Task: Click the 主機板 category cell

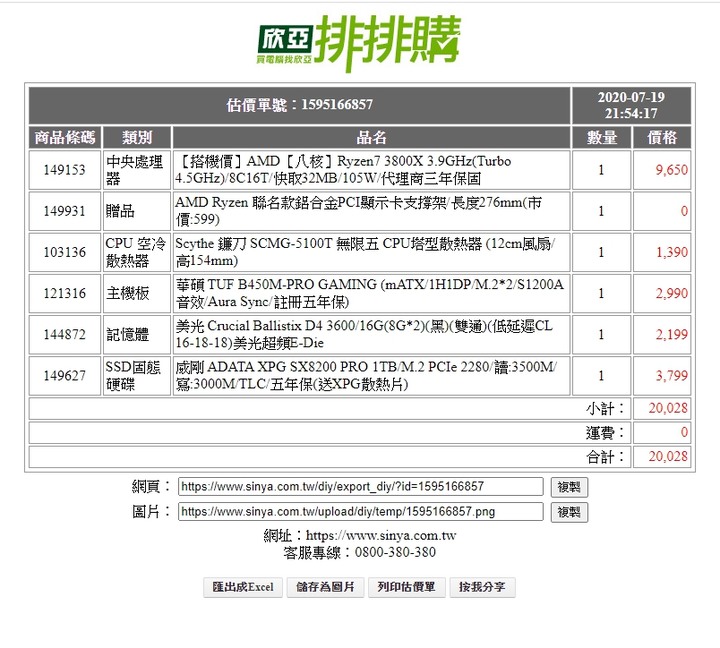Action: [137, 293]
